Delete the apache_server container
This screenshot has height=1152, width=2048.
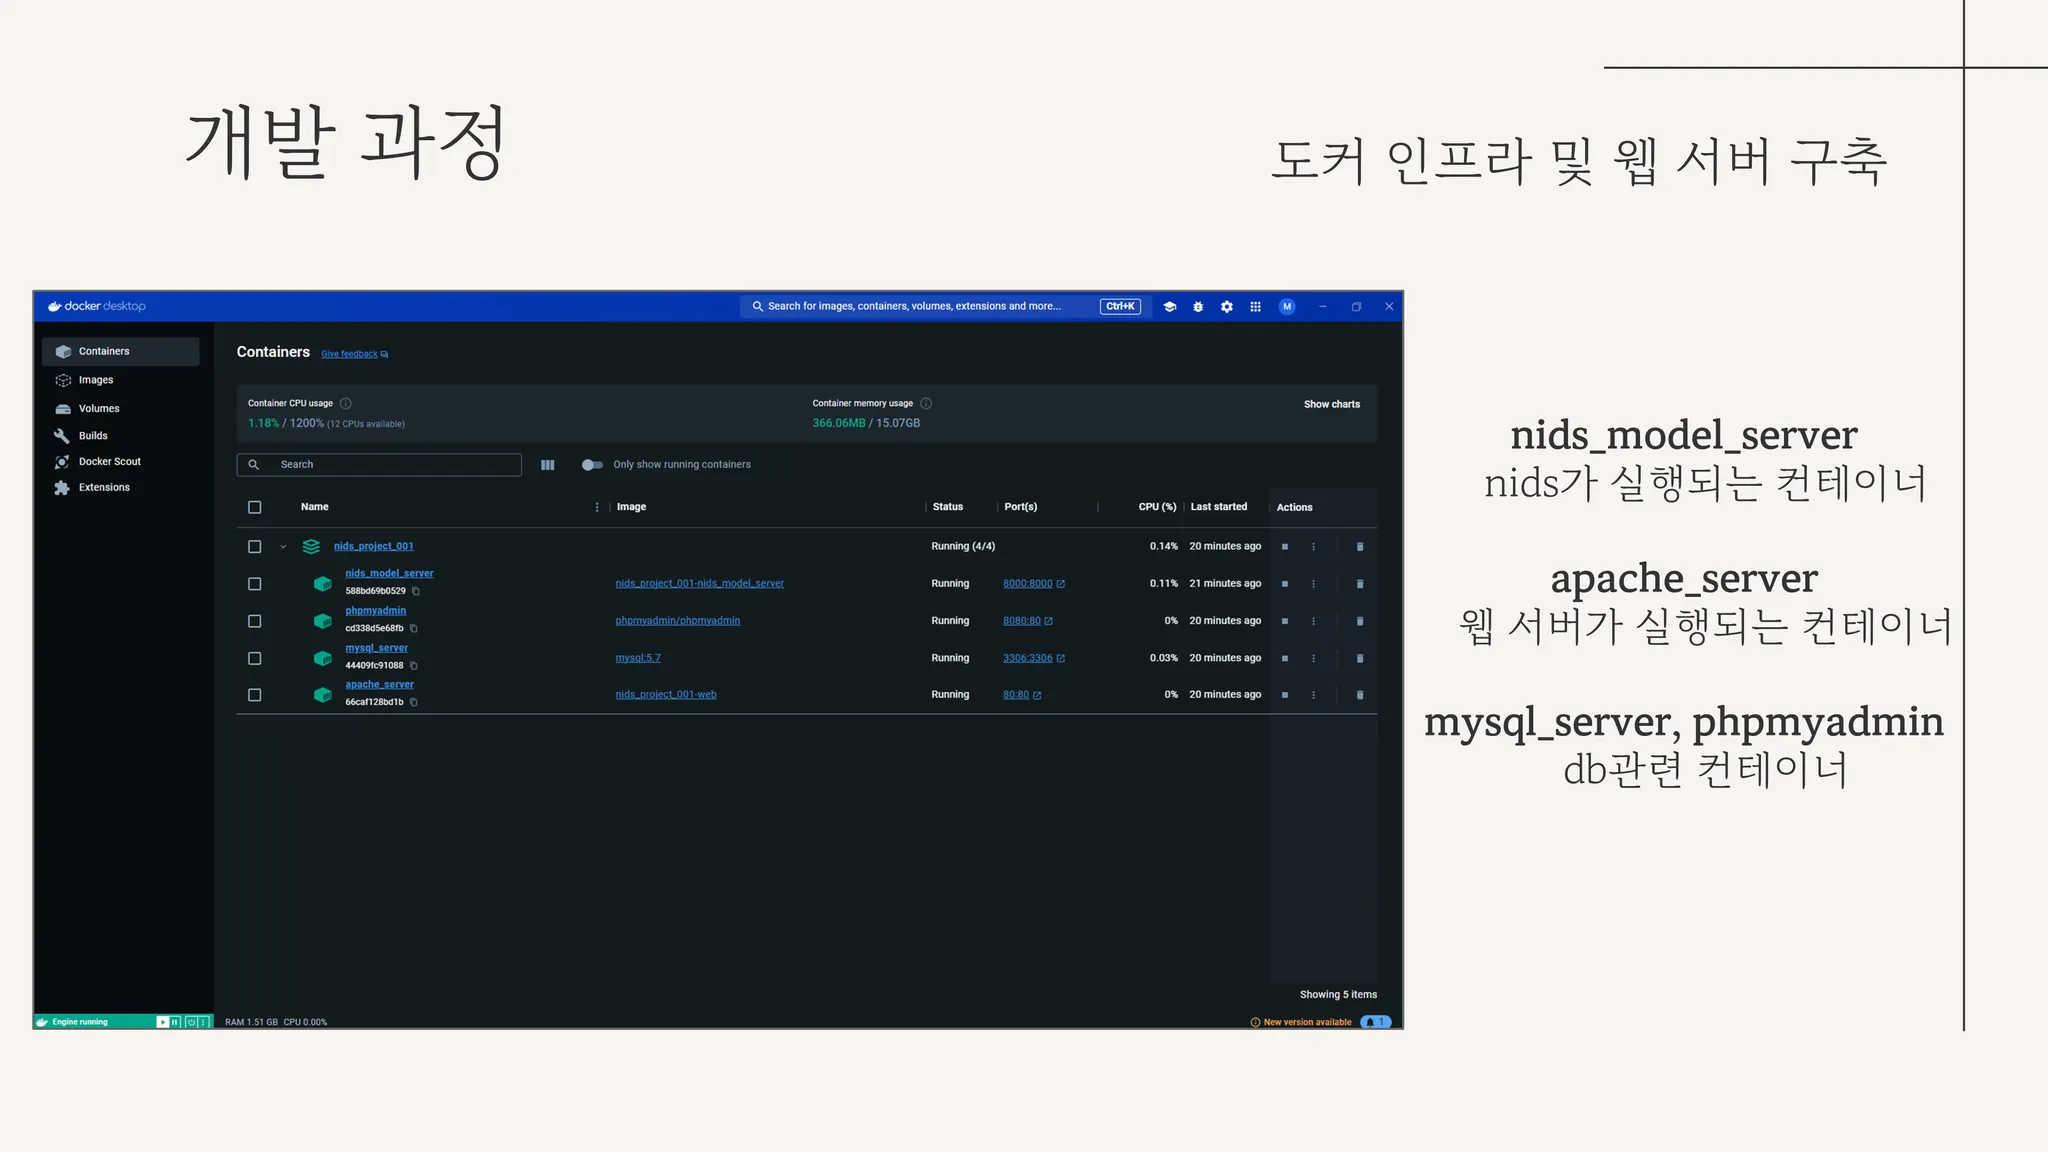1360,695
